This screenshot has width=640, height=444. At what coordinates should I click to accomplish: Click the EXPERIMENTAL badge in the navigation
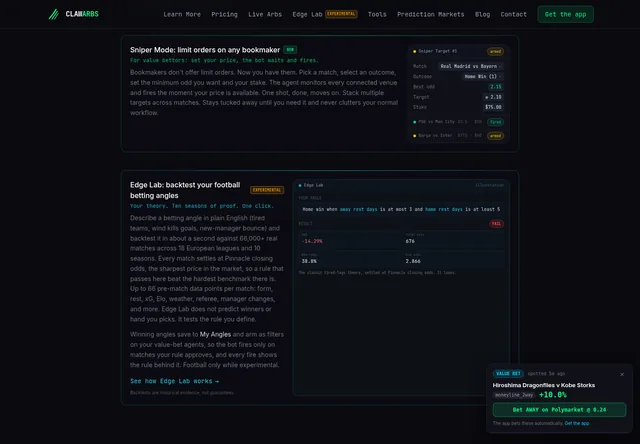click(x=341, y=14)
